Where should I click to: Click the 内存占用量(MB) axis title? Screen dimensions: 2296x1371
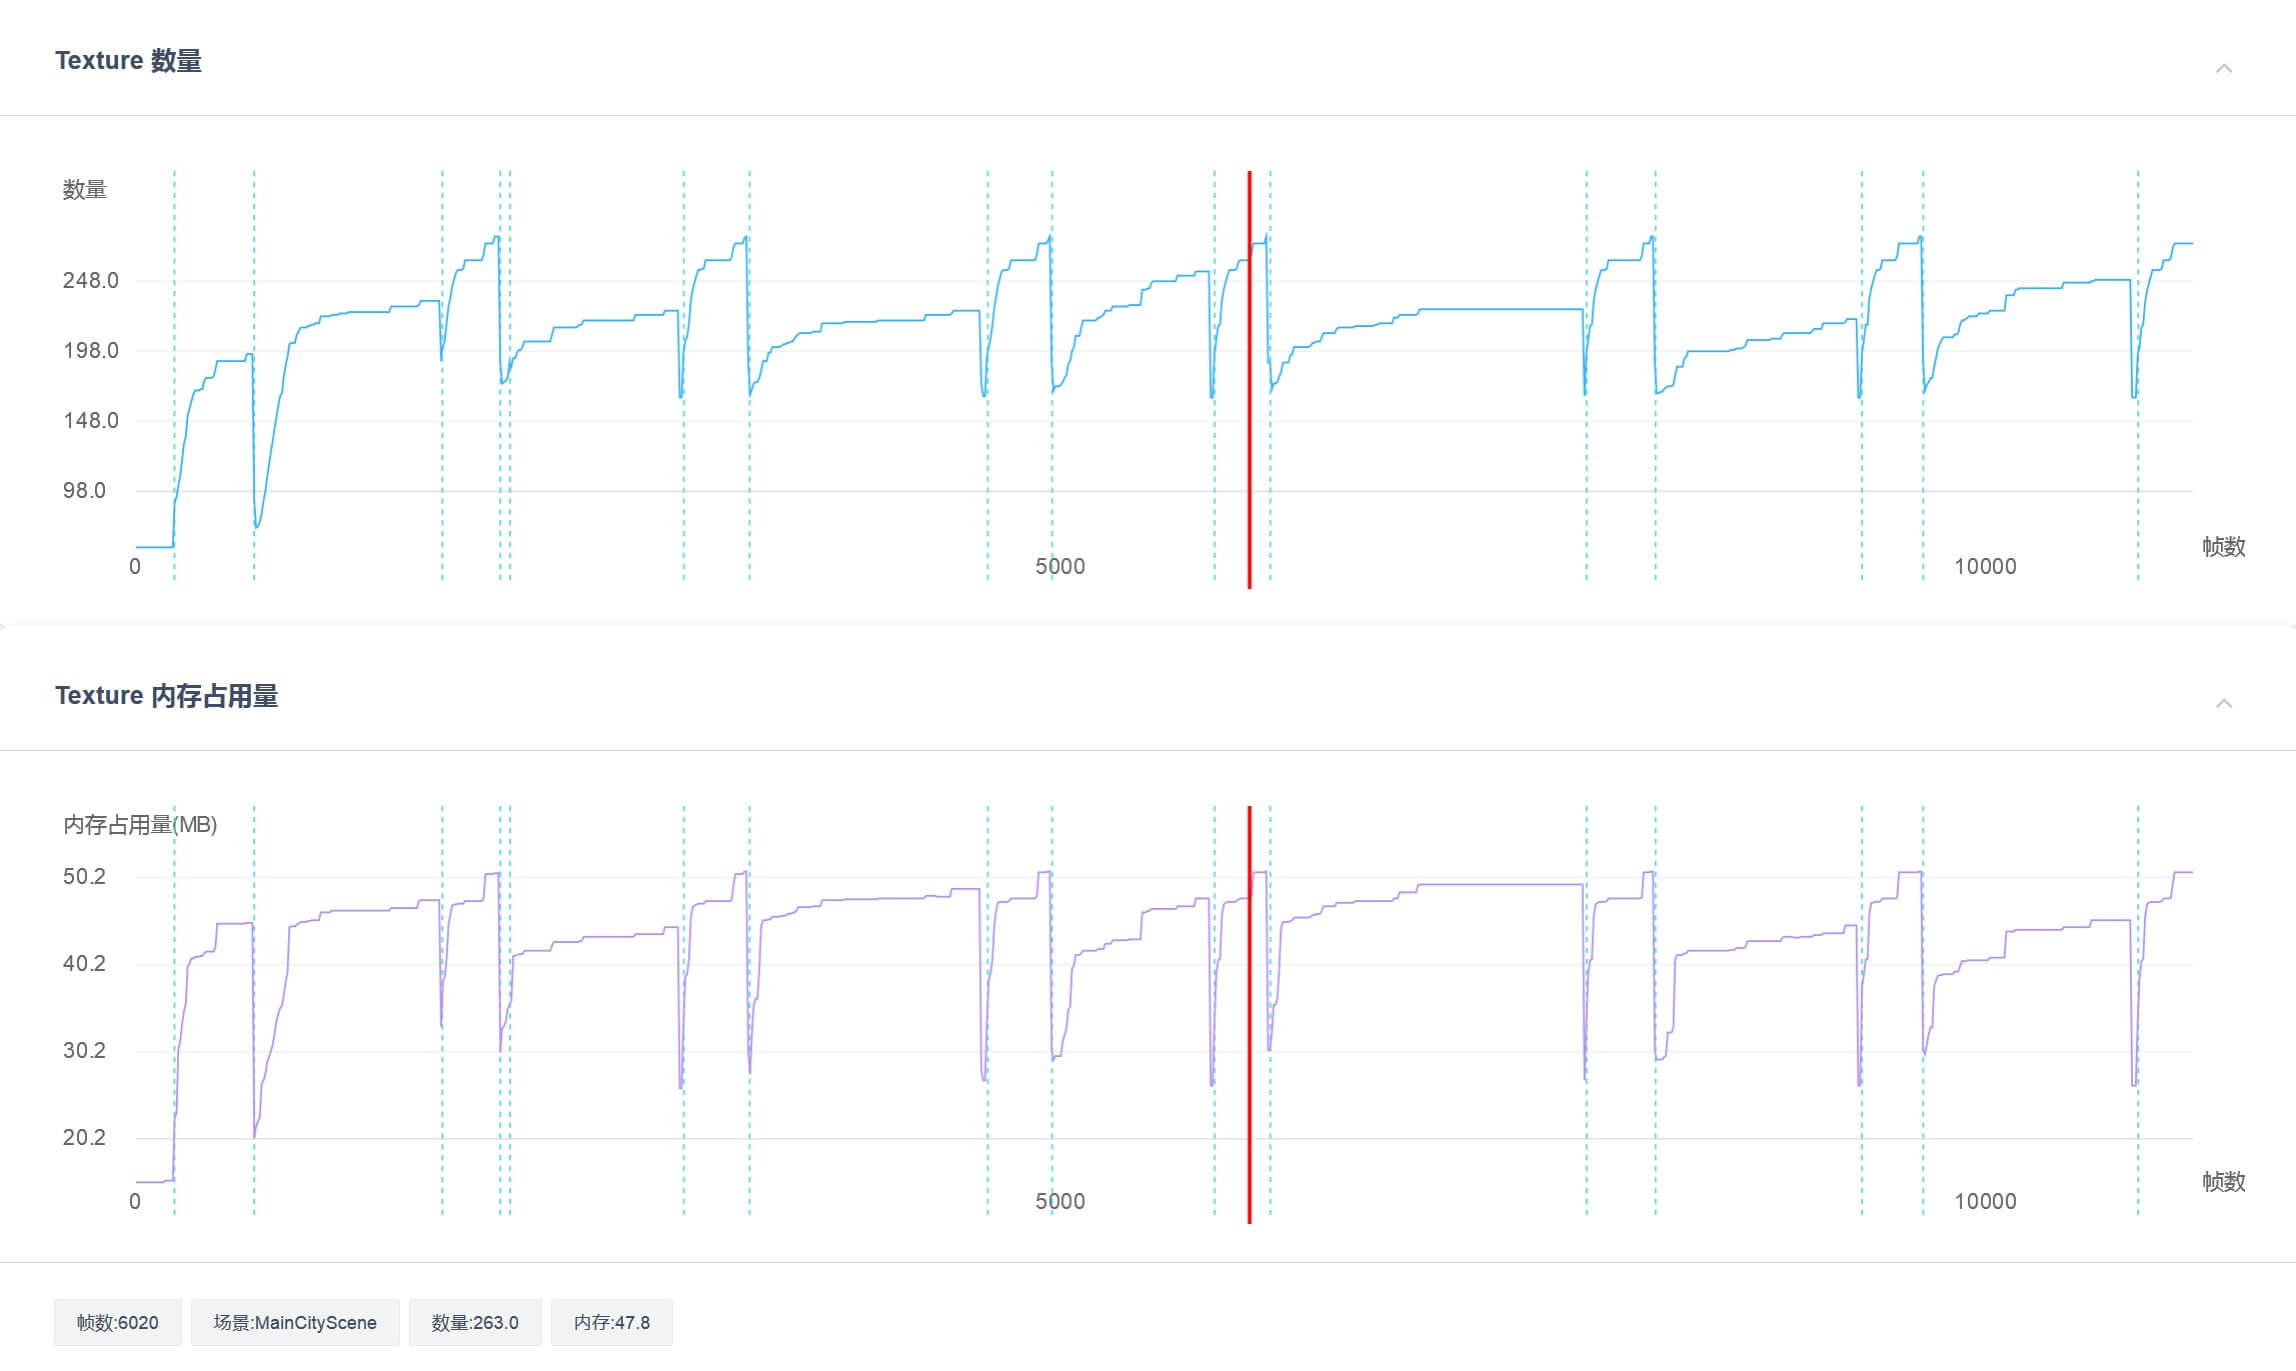[x=140, y=824]
